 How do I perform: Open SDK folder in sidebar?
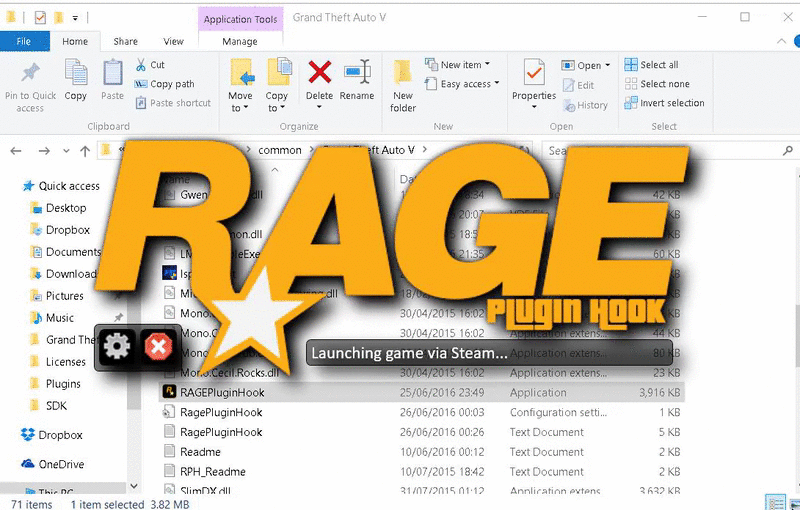pyautogui.click(x=48, y=405)
